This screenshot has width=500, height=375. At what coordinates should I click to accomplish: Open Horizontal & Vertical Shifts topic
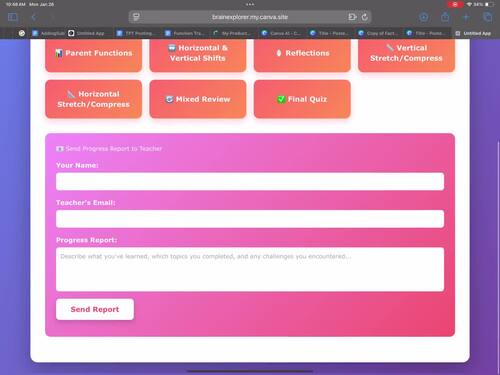pyautogui.click(x=198, y=54)
